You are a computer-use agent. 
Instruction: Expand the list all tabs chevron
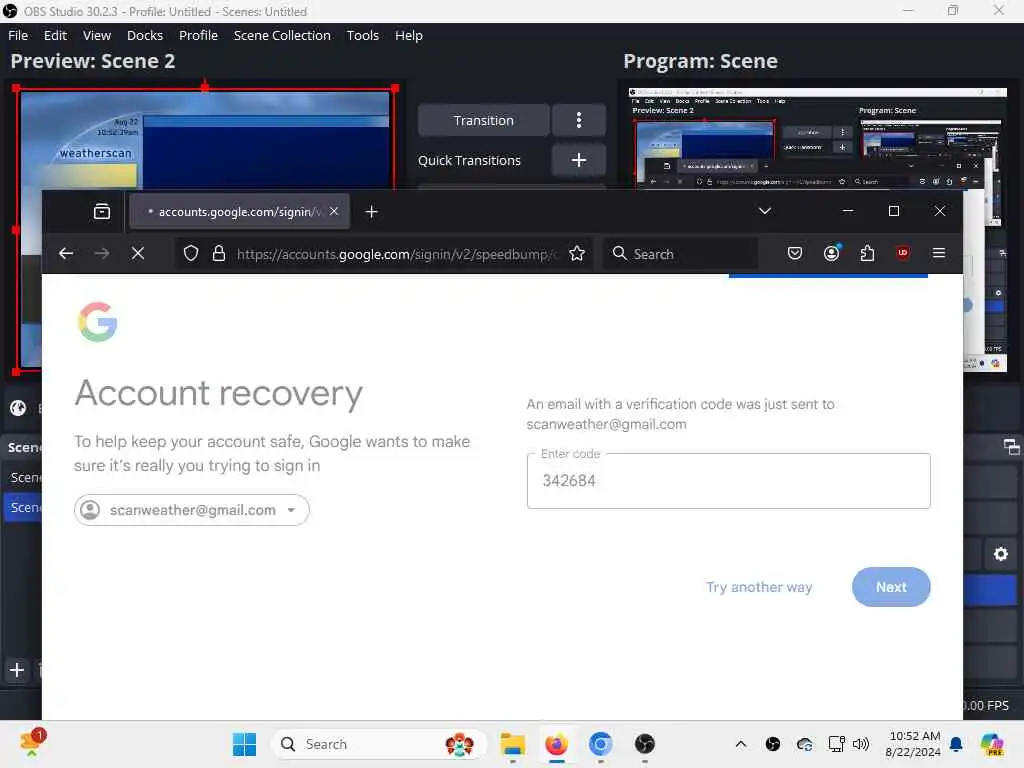pyautogui.click(x=765, y=211)
